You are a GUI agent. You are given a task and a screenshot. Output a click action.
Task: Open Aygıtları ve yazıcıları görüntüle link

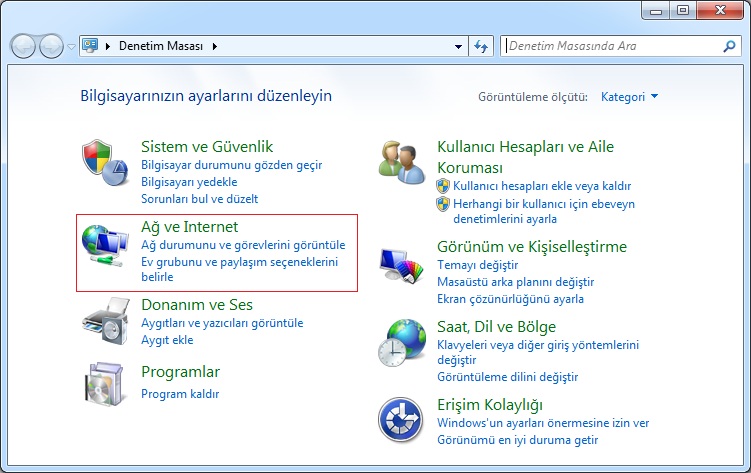click(222, 323)
